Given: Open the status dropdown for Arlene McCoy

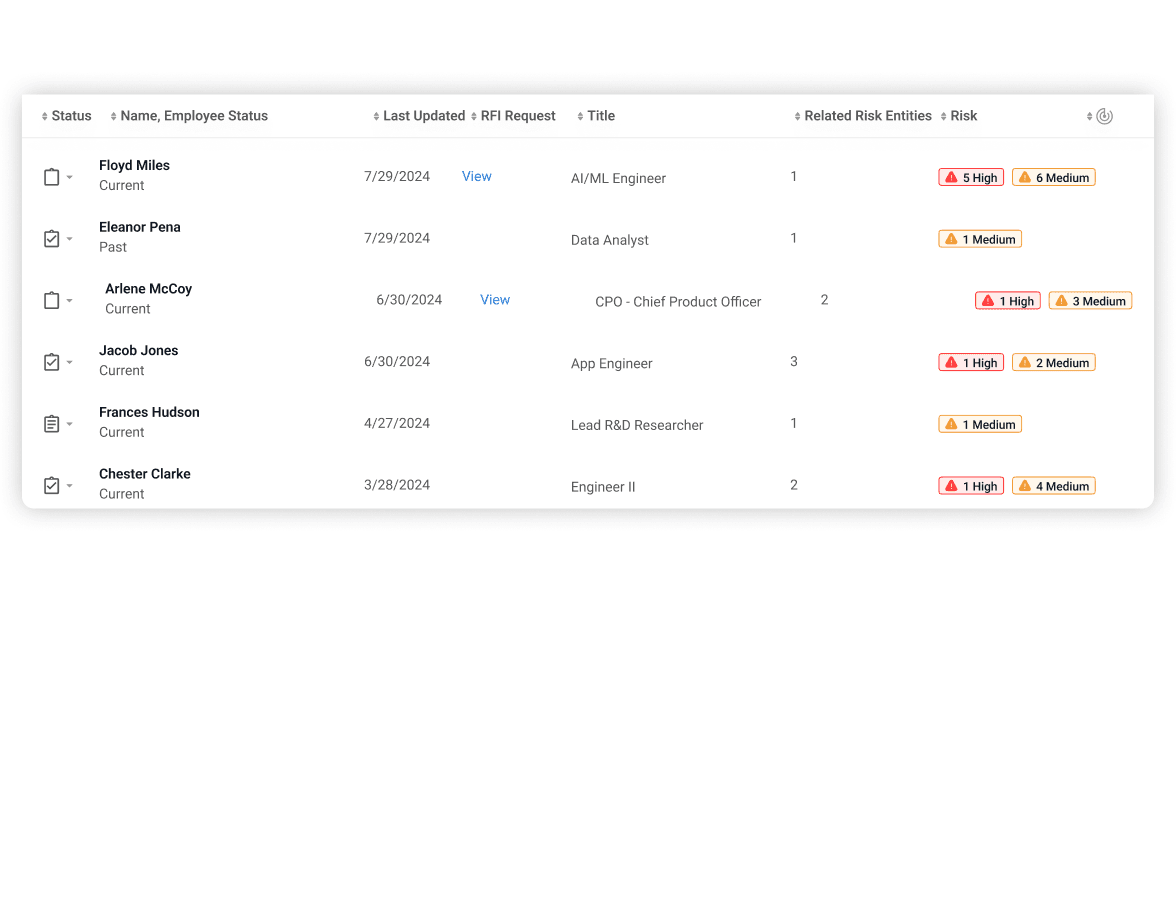Looking at the screenshot, I should click(70, 301).
